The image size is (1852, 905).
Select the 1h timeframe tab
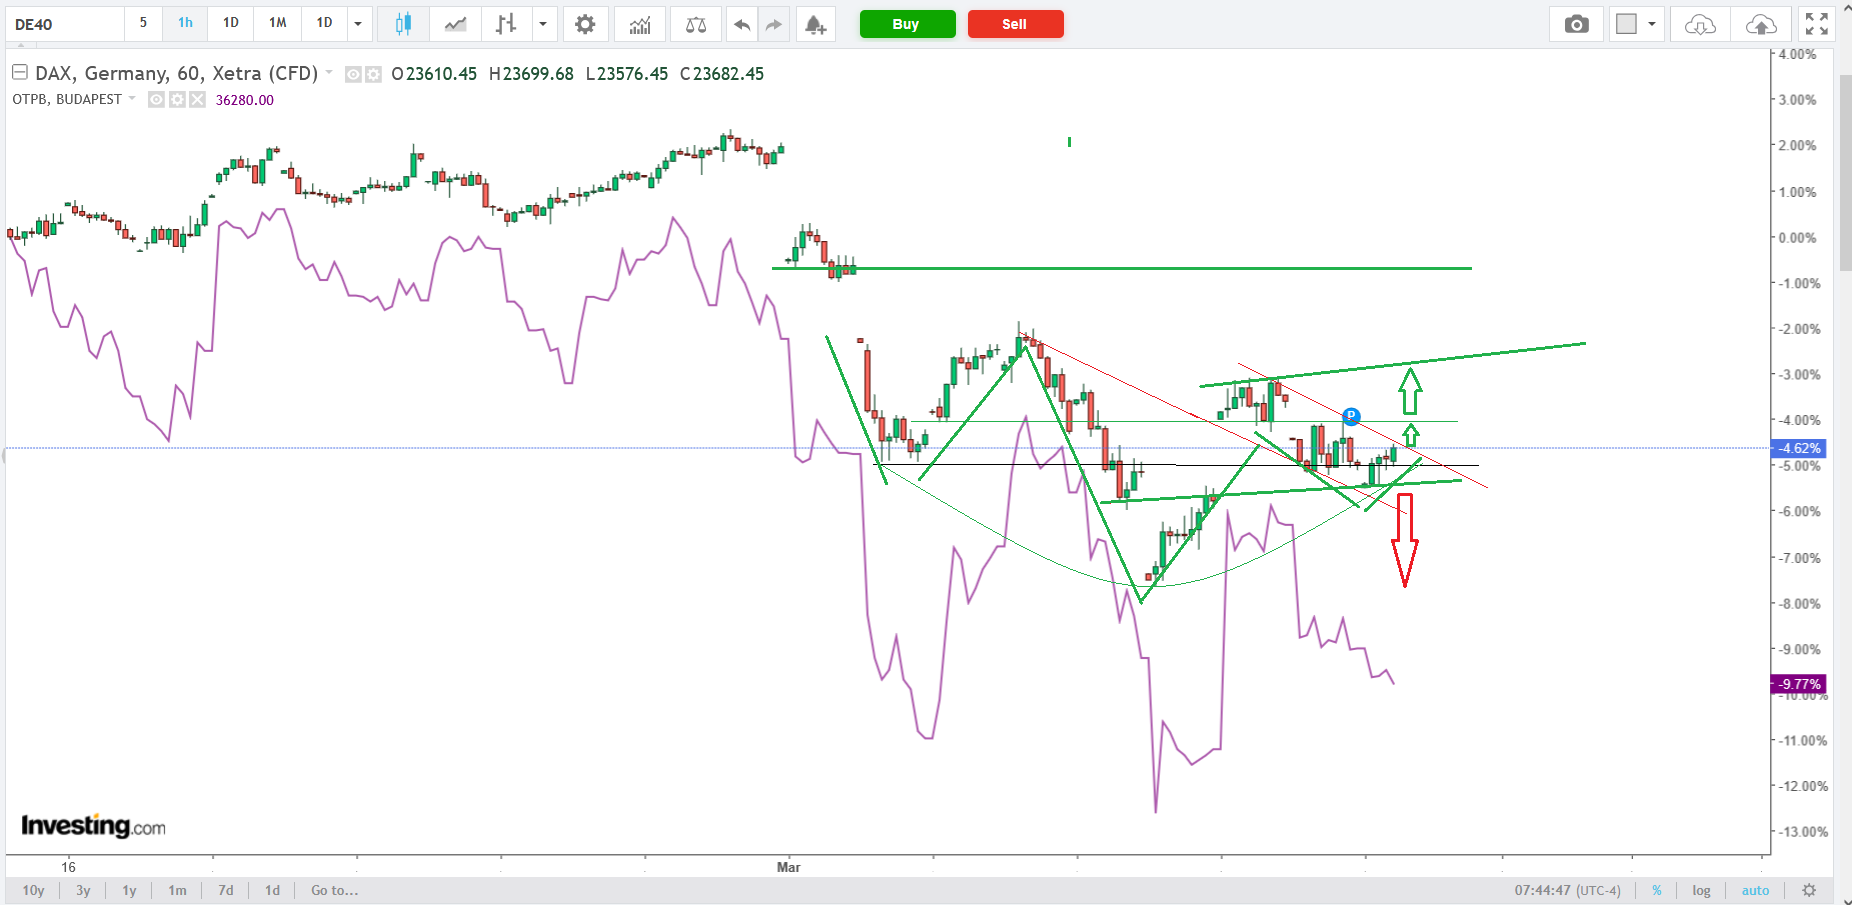pyautogui.click(x=185, y=23)
